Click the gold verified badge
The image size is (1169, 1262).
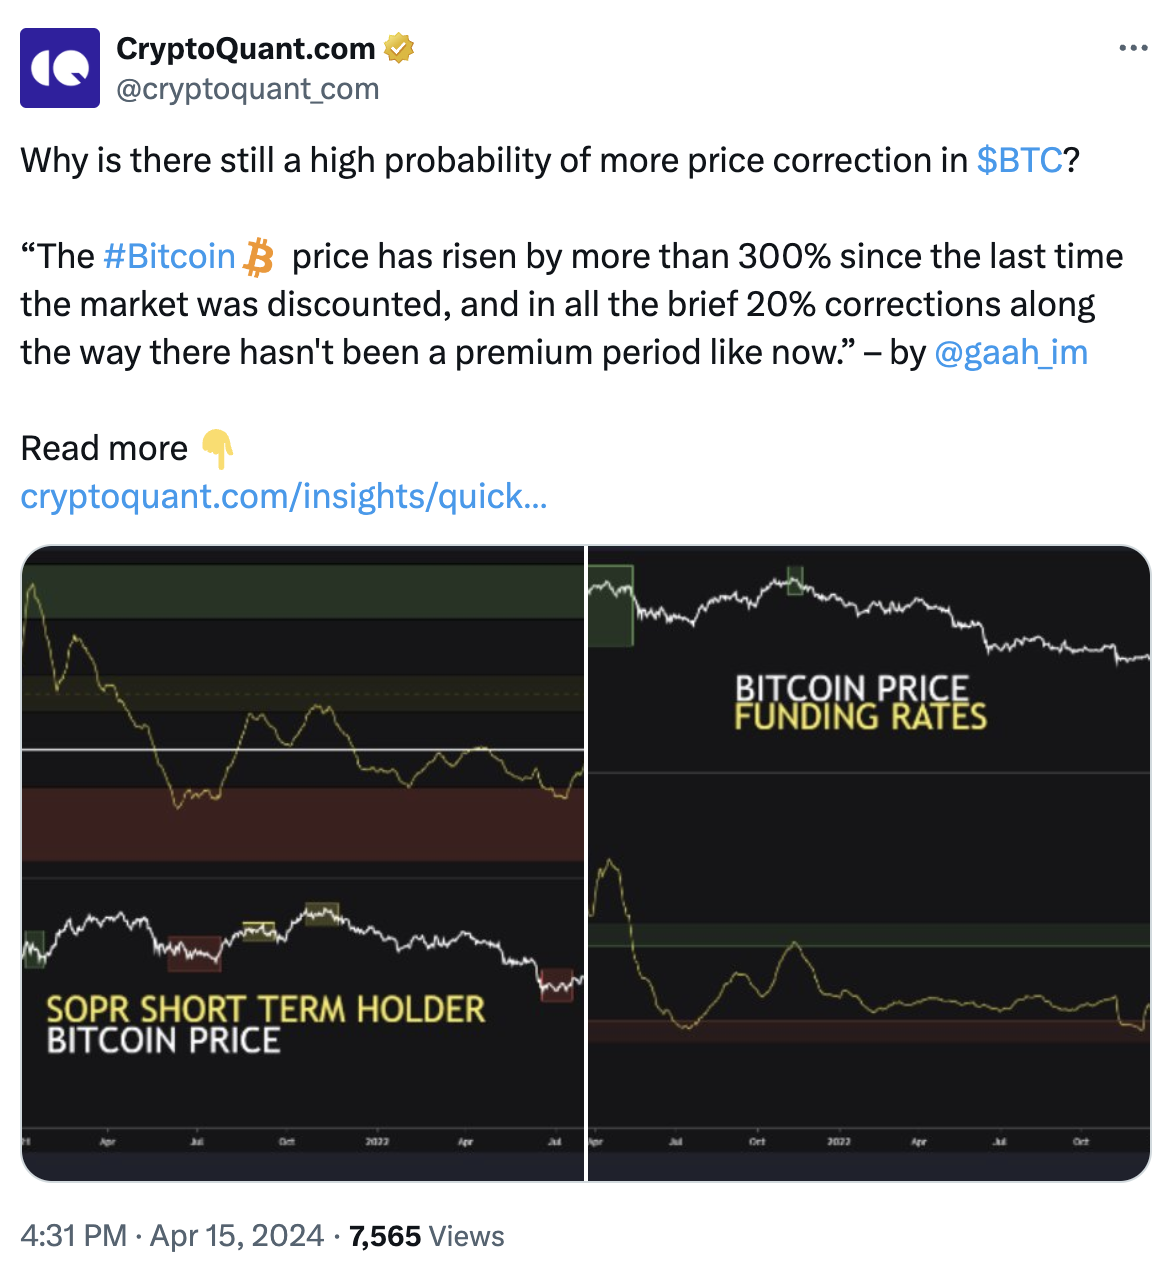pyautogui.click(x=399, y=48)
